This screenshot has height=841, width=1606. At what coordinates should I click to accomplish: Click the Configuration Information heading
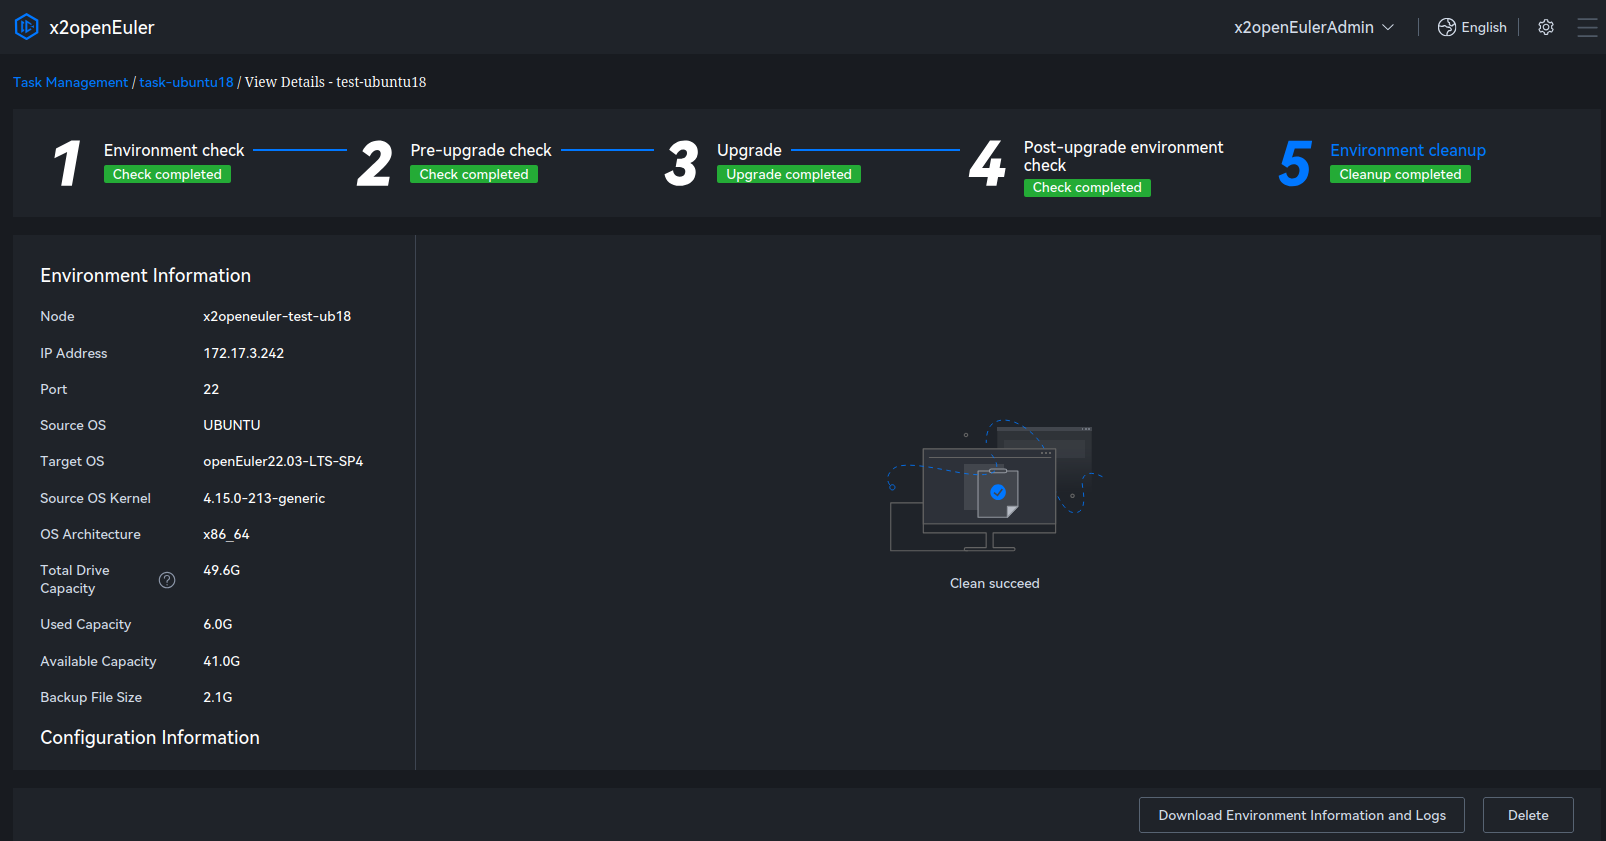(150, 737)
